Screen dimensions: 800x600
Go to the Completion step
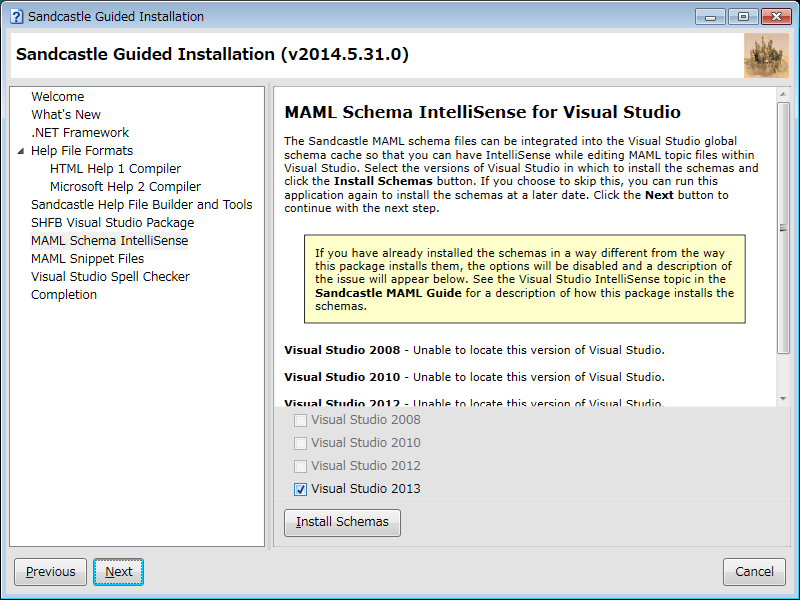64,295
